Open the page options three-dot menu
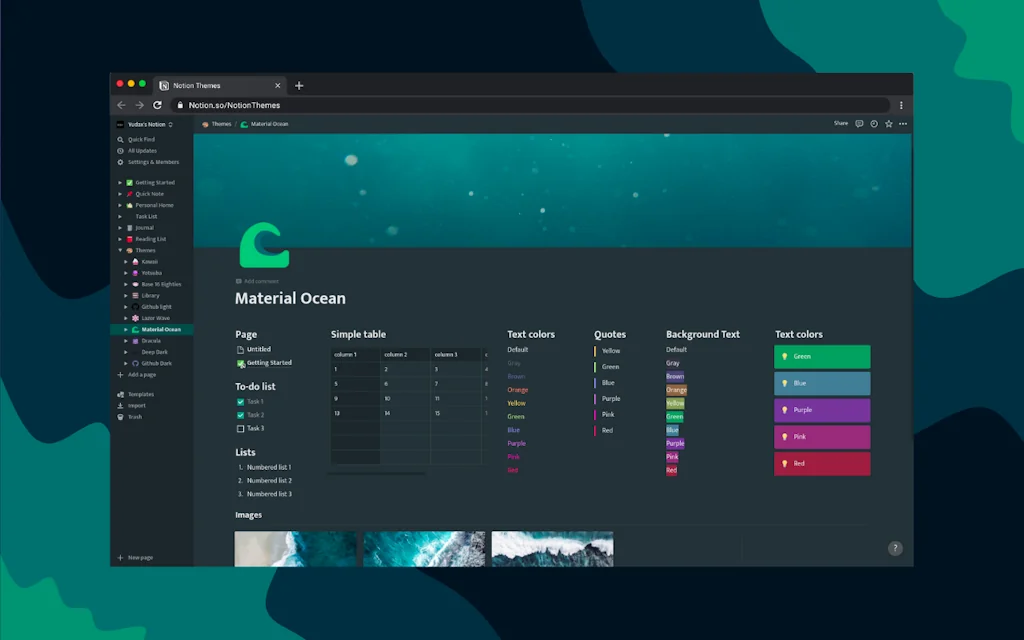Screen dimensions: 1024x640 click(x=903, y=123)
